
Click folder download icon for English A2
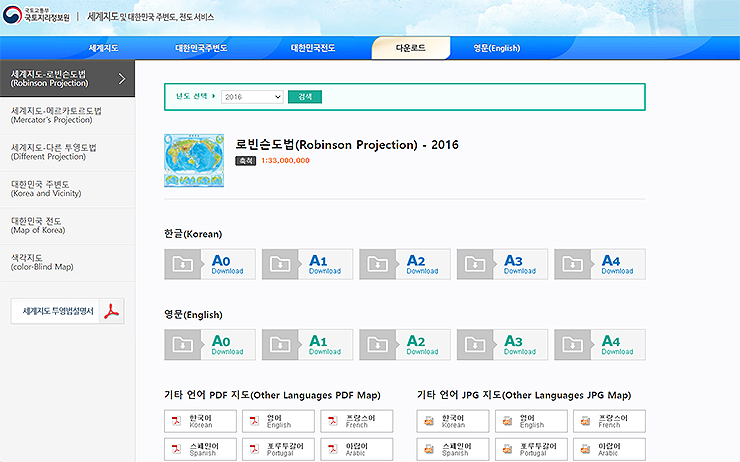378,345
